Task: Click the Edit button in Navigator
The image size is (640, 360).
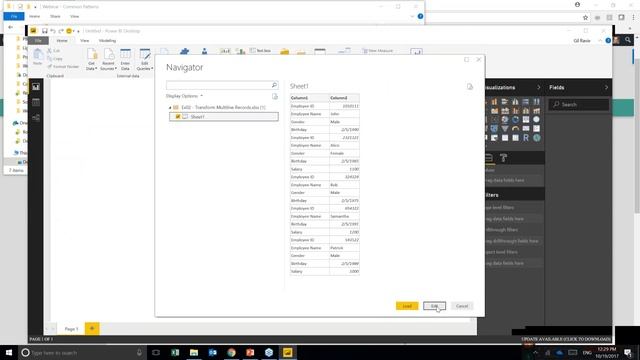Action: point(434,306)
